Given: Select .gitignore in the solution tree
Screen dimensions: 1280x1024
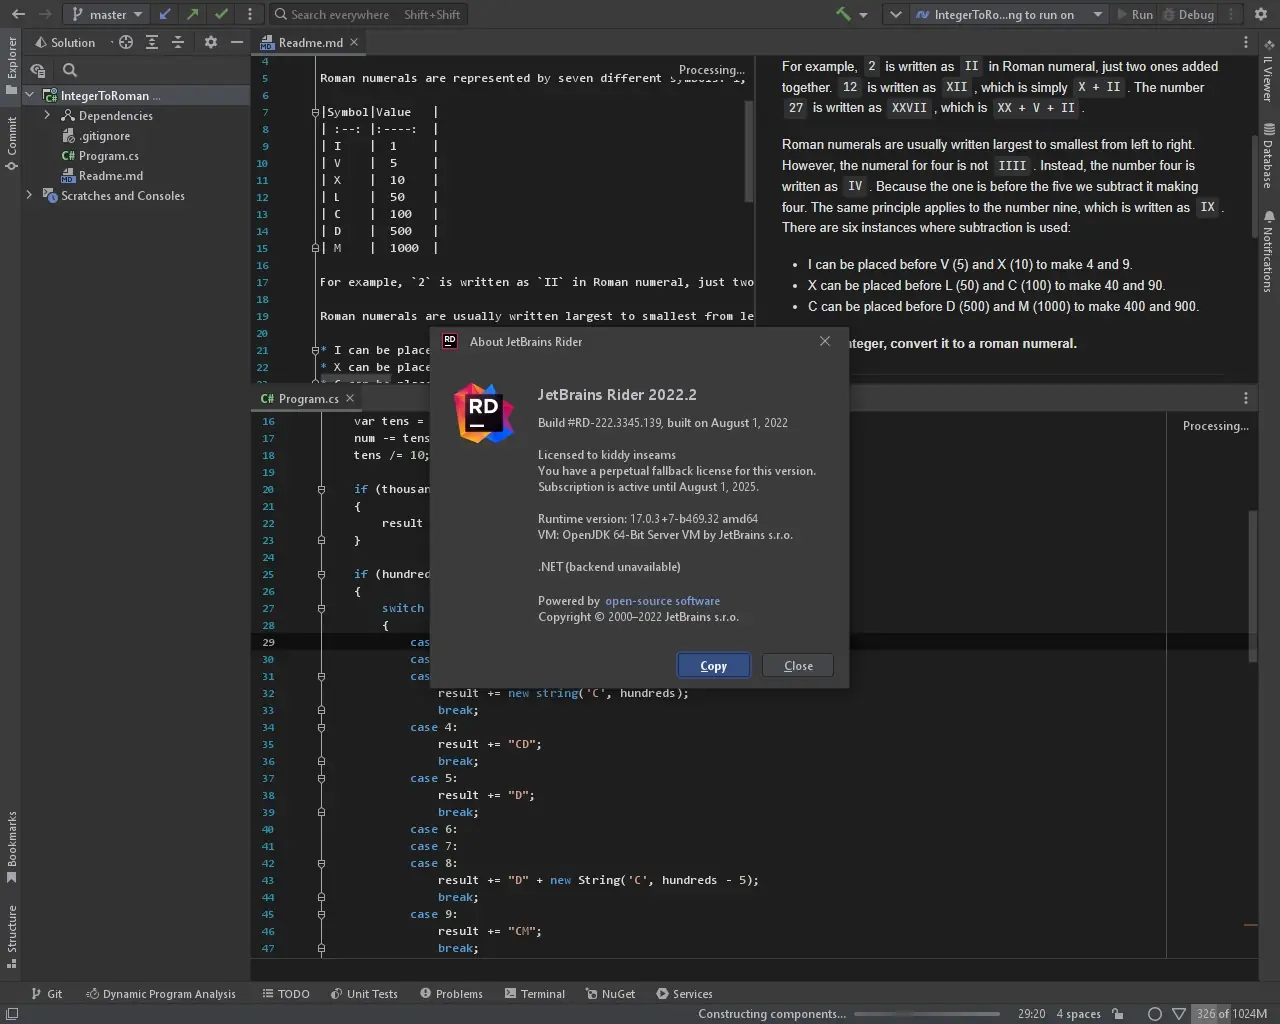Looking at the screenshot, I should pyautogui.click(x=104, y=136).
